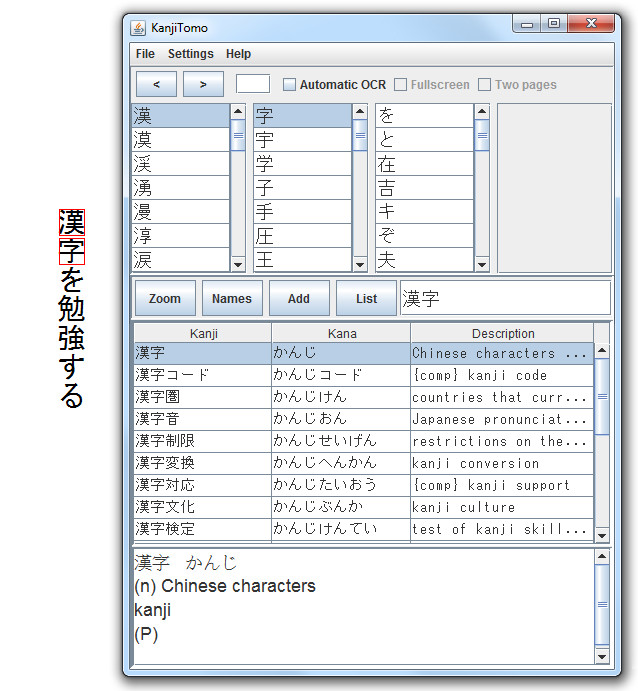Toggle the Fullscreen checkbox
This screenshot has width=638, height=691.
click(x=400, y=85)
